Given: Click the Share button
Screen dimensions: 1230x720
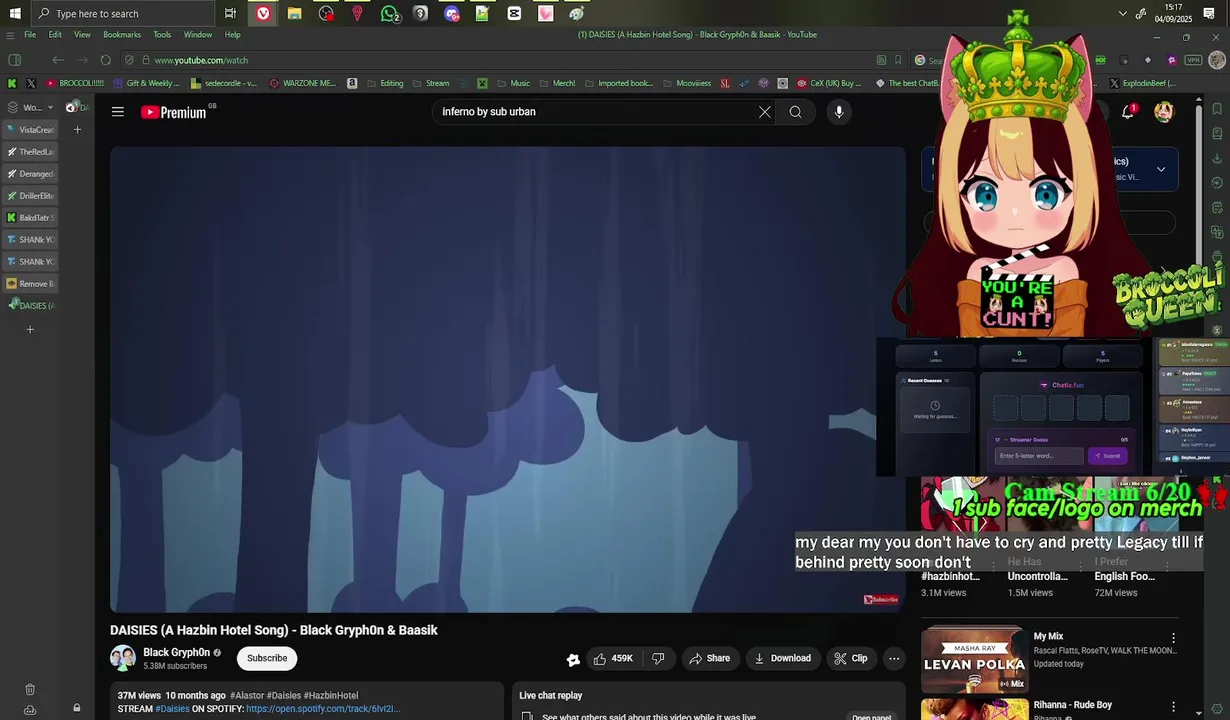Looking at the screenshot, I should pos(709,658).
